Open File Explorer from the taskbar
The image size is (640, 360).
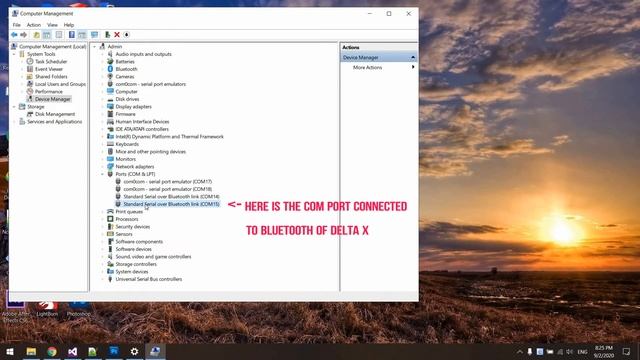(31, 351)
